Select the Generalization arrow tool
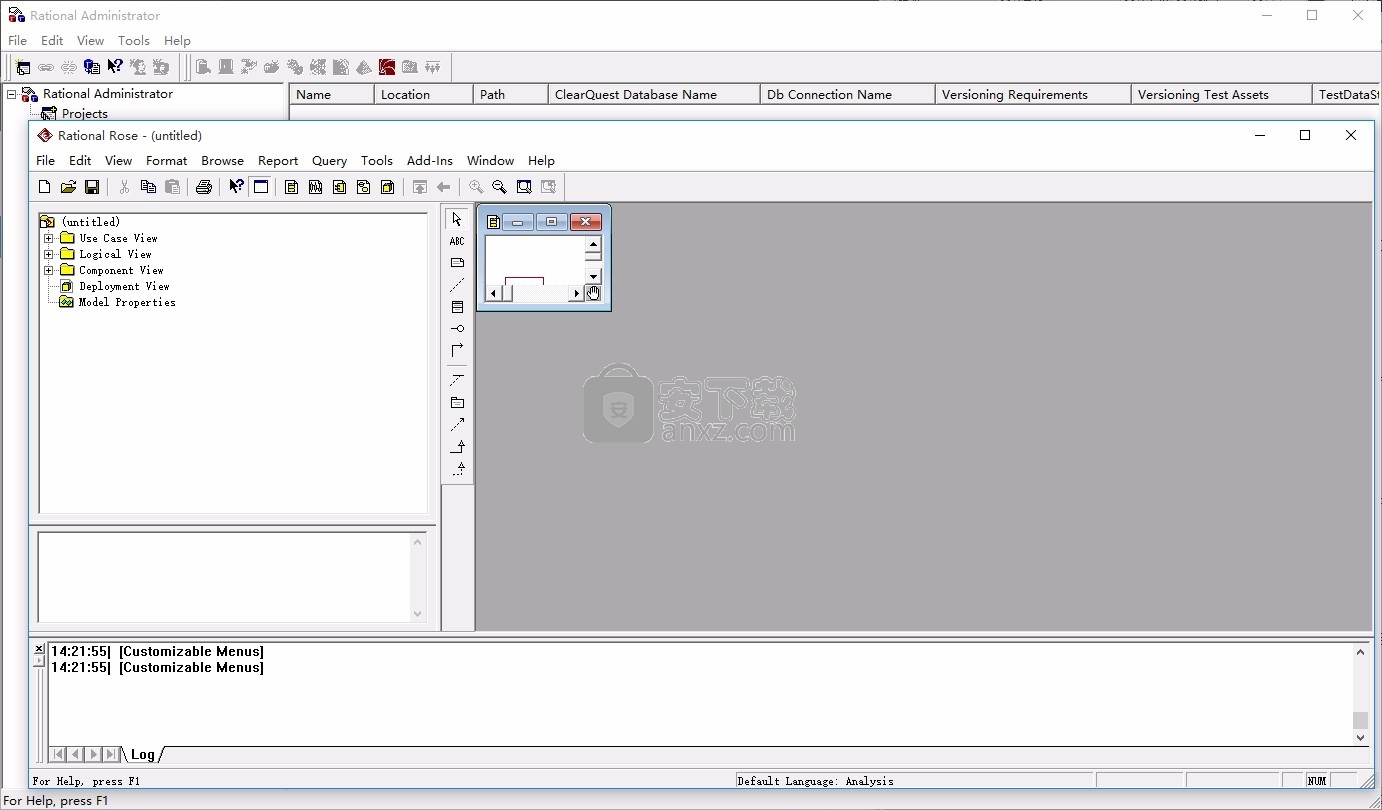The width and height of the screenshot is (1382, 810). (x=457, y=447)
